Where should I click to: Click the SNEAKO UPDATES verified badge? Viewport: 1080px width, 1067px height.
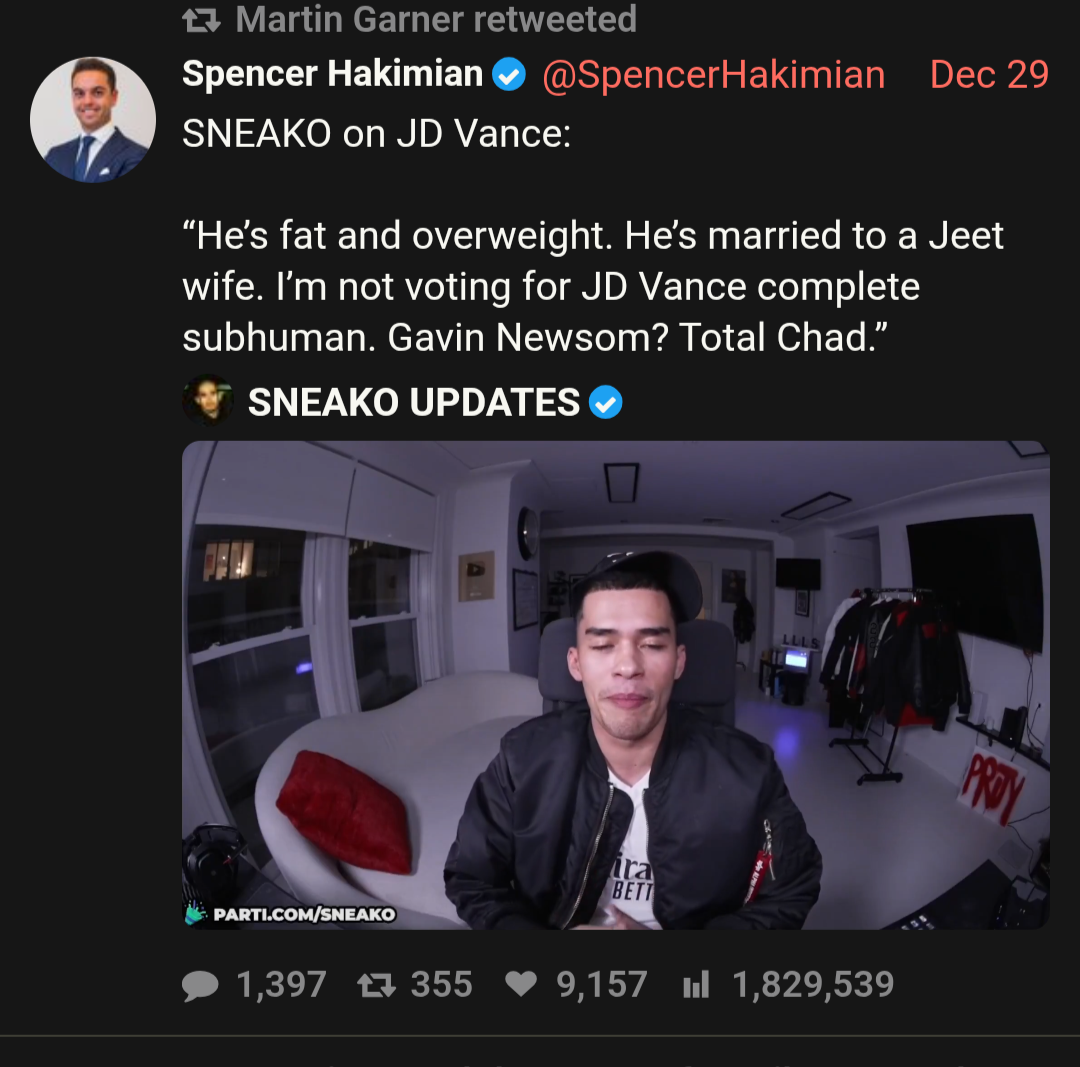pyautogui.click(x=606, y=402)
